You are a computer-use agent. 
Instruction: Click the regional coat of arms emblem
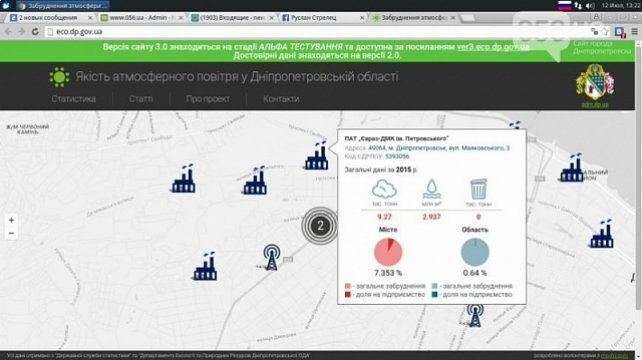pos(595,82)
